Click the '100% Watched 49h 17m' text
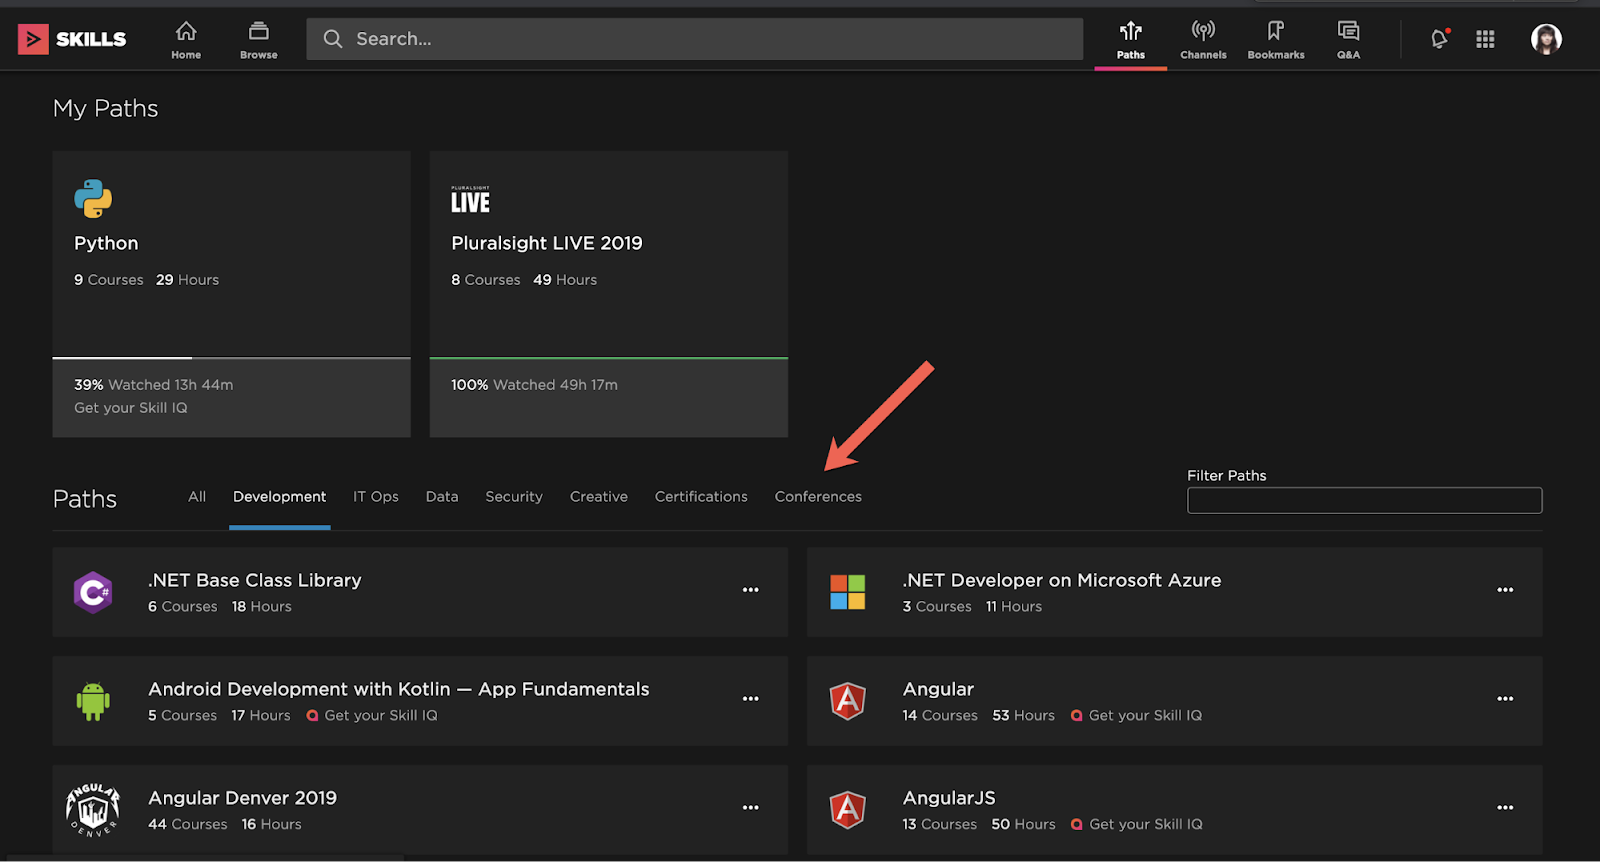This screenshot has height=862, width=1600. (534, 385)
